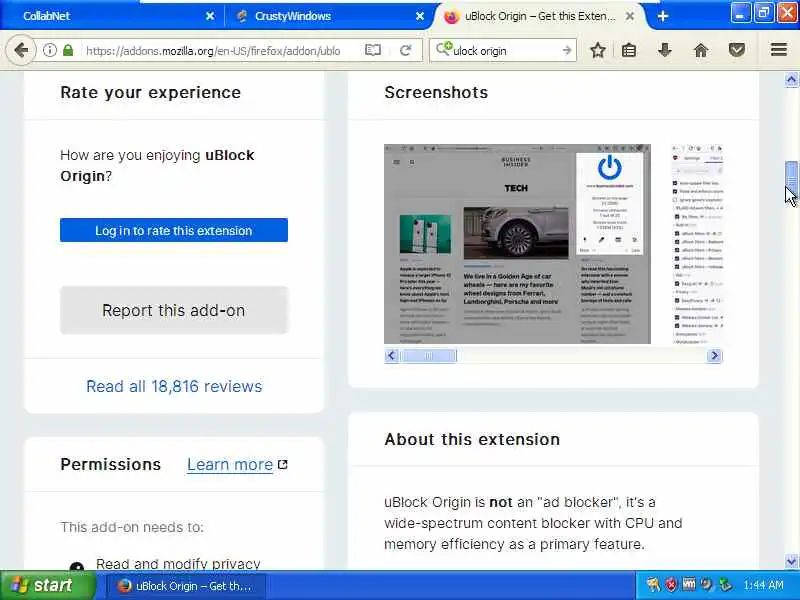The image size is (800, 600).
Task: Close the CrustyWindows tab
Action: tap(419, 16)
